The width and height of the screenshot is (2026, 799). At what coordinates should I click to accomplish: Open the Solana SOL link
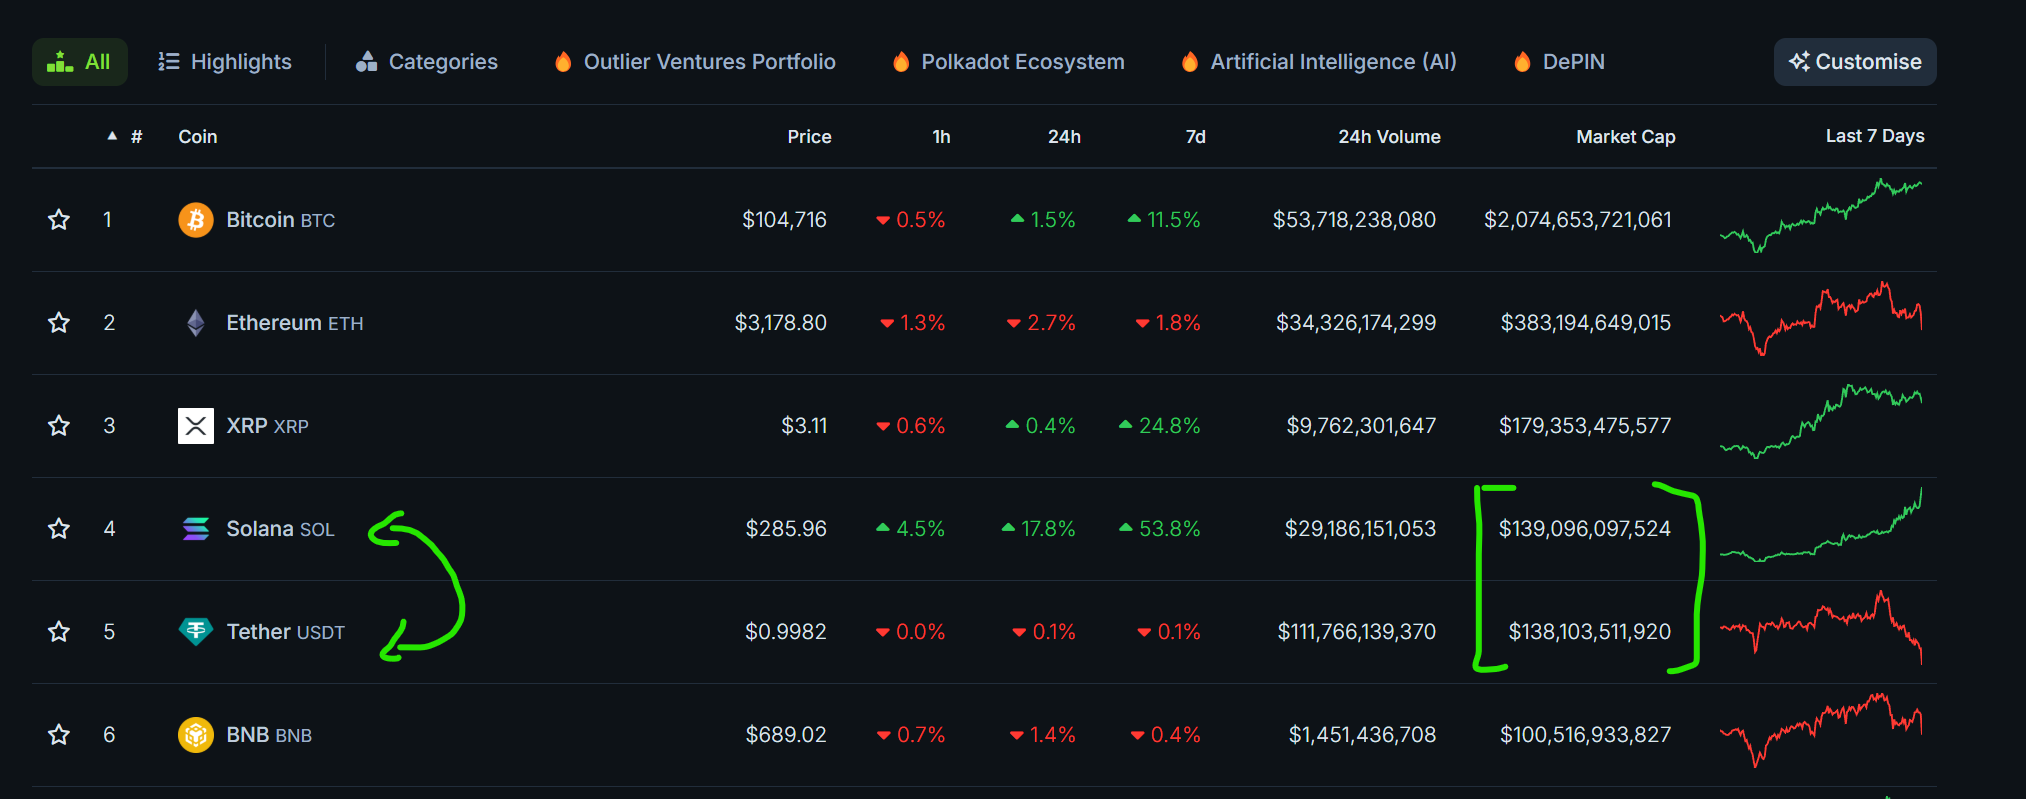[280, 529]
